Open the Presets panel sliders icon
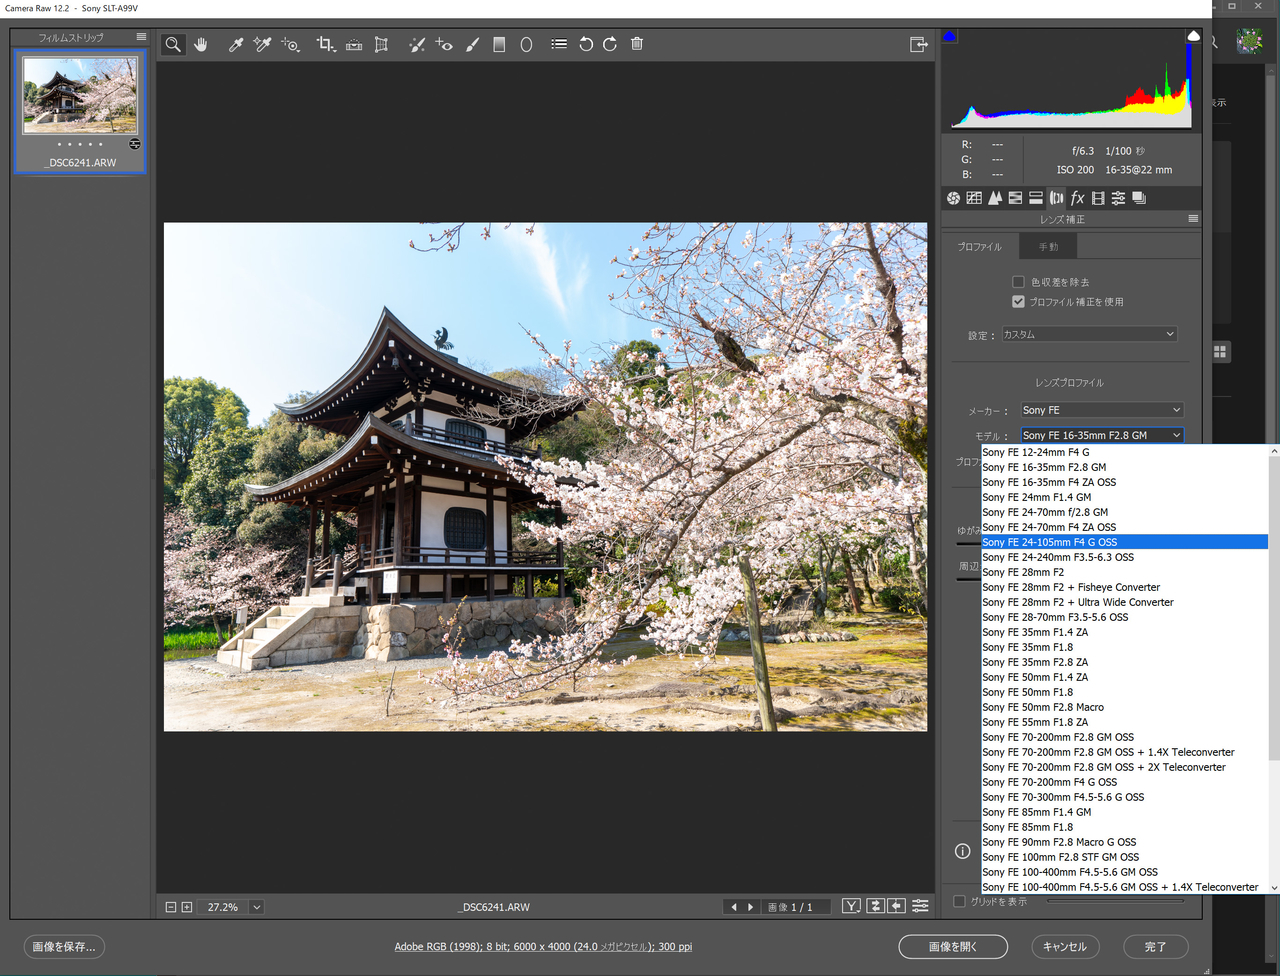1280x976 pixels. [1118, 198]
